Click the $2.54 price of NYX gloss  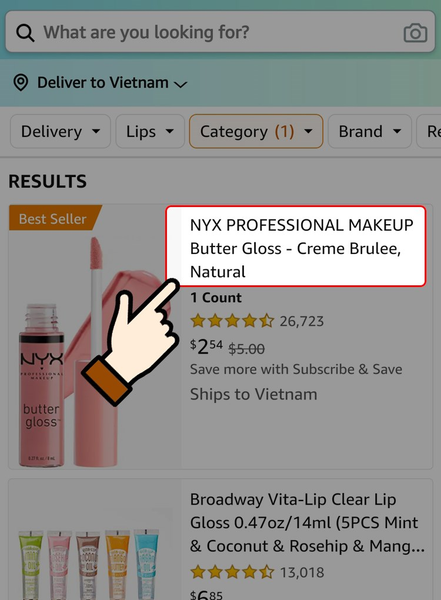[x=207, y=347]
